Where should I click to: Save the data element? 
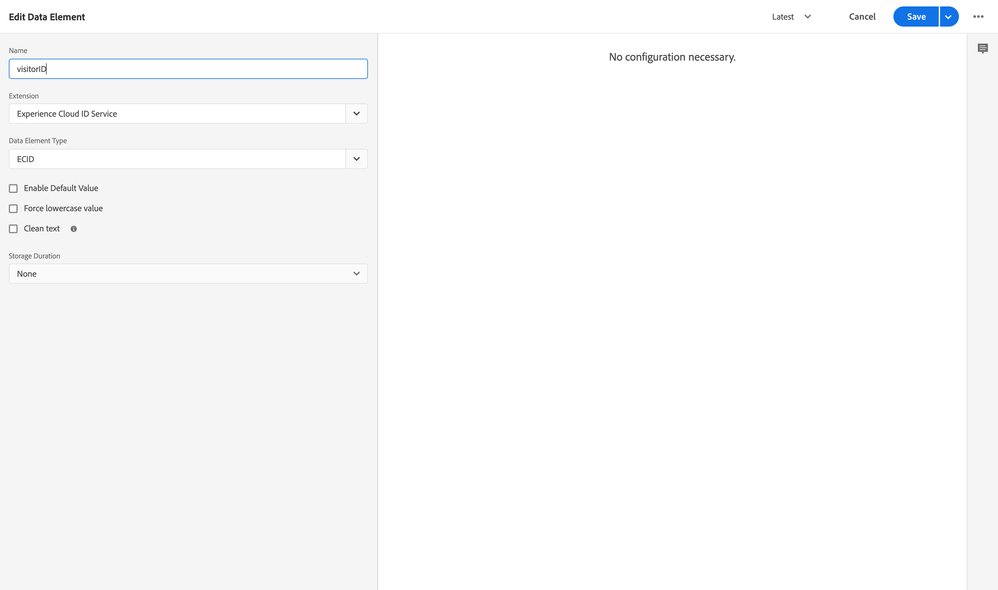pos(915,17)
